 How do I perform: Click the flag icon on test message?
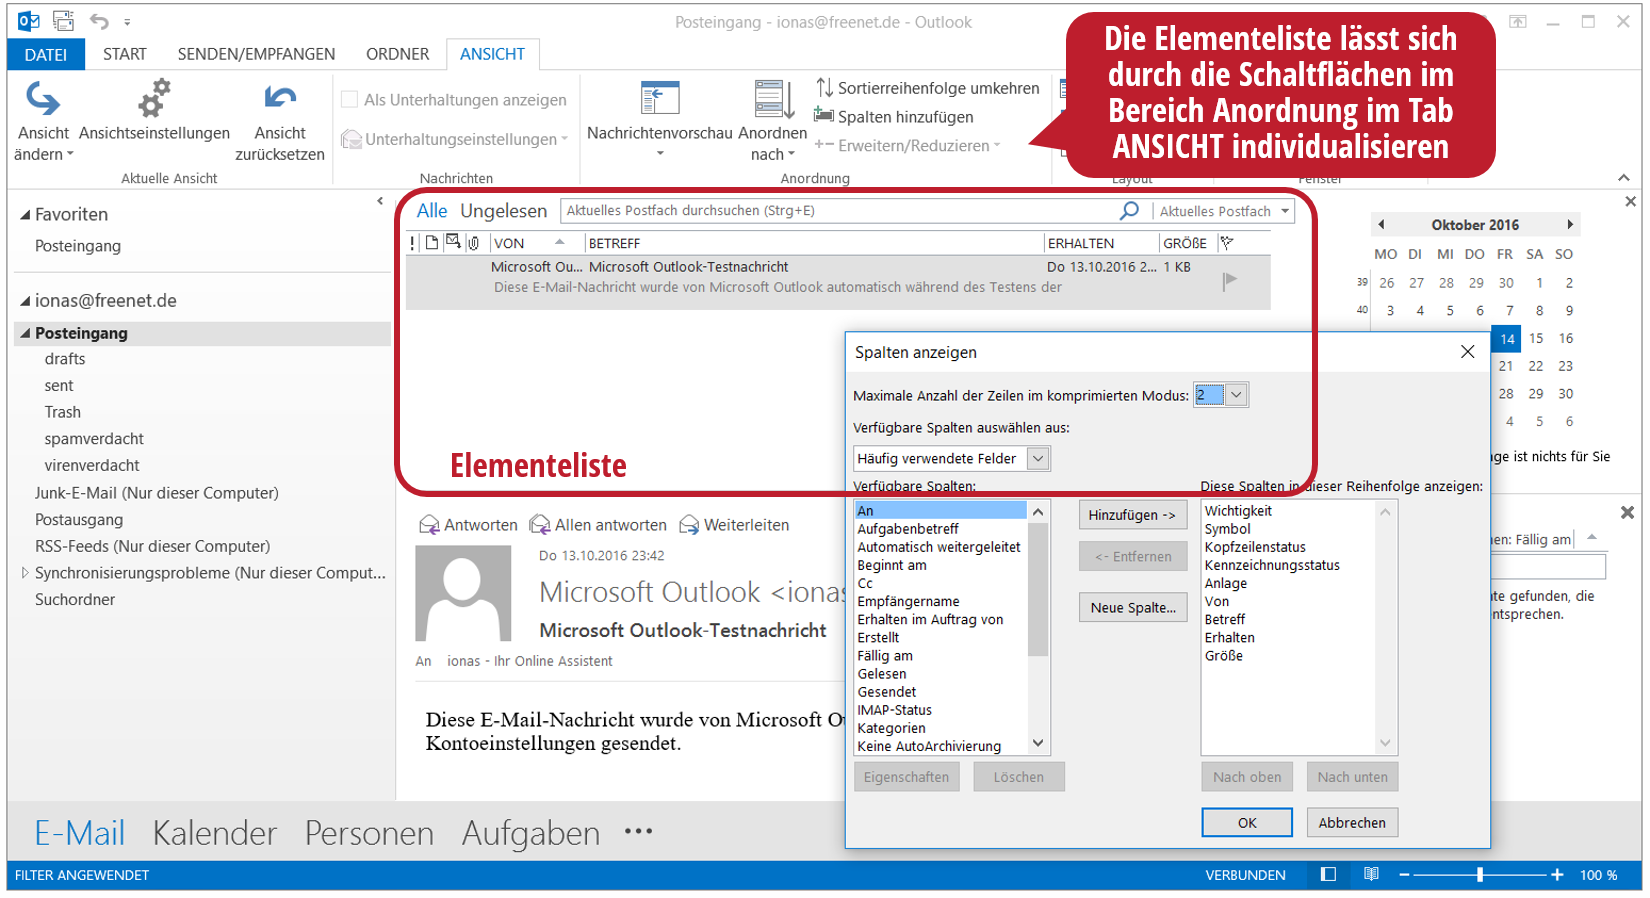[x=1230, y=281]
